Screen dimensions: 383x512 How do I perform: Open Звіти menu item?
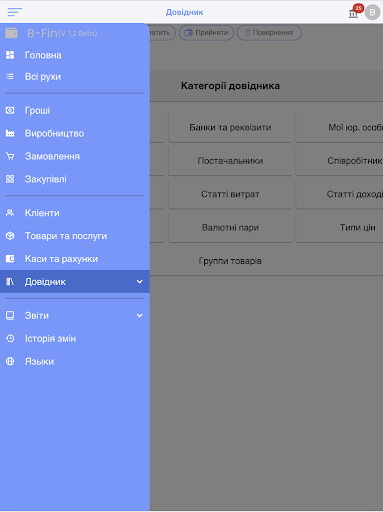tap(75, 315)
